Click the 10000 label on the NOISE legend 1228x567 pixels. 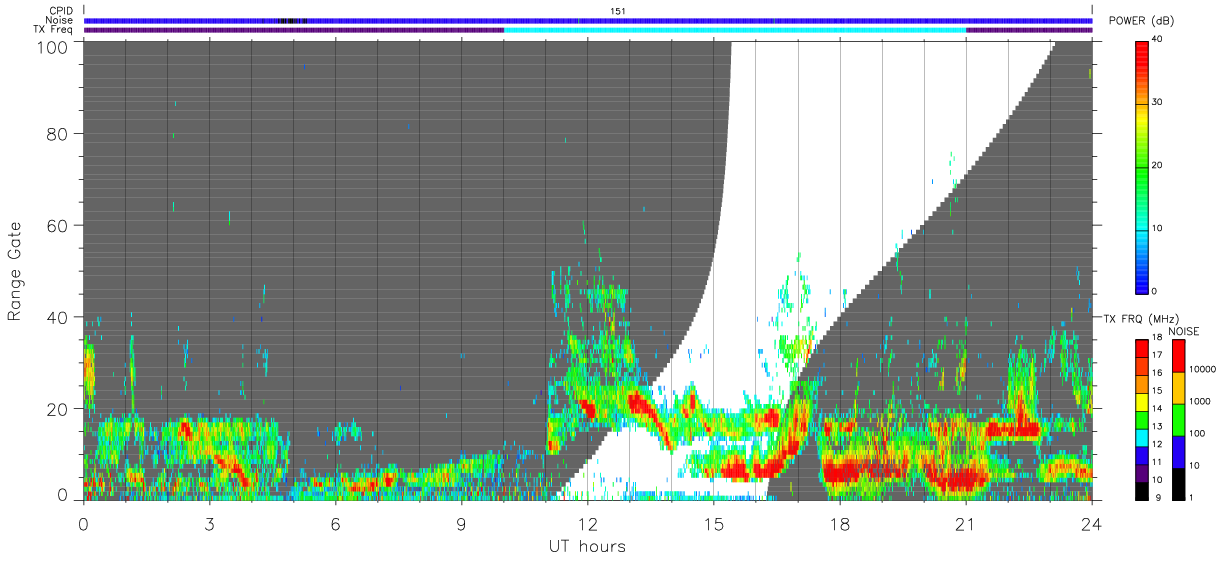coord(1203,369)
